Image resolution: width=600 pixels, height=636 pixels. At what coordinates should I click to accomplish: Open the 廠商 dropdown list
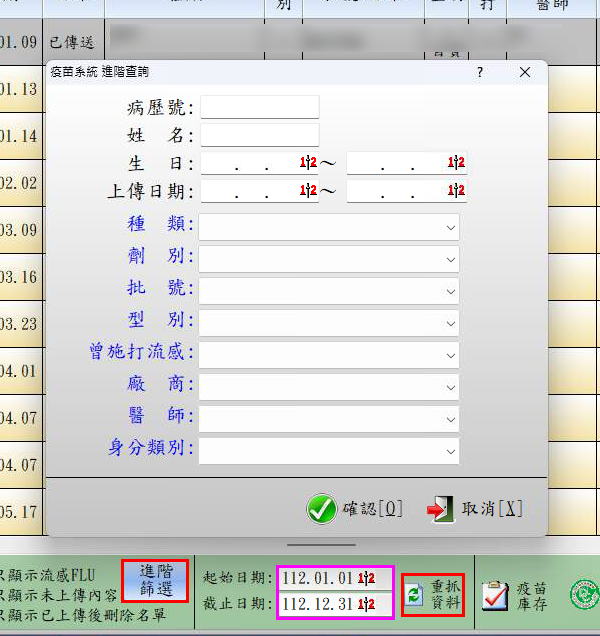pyautogui.click(x=449, y=386)
